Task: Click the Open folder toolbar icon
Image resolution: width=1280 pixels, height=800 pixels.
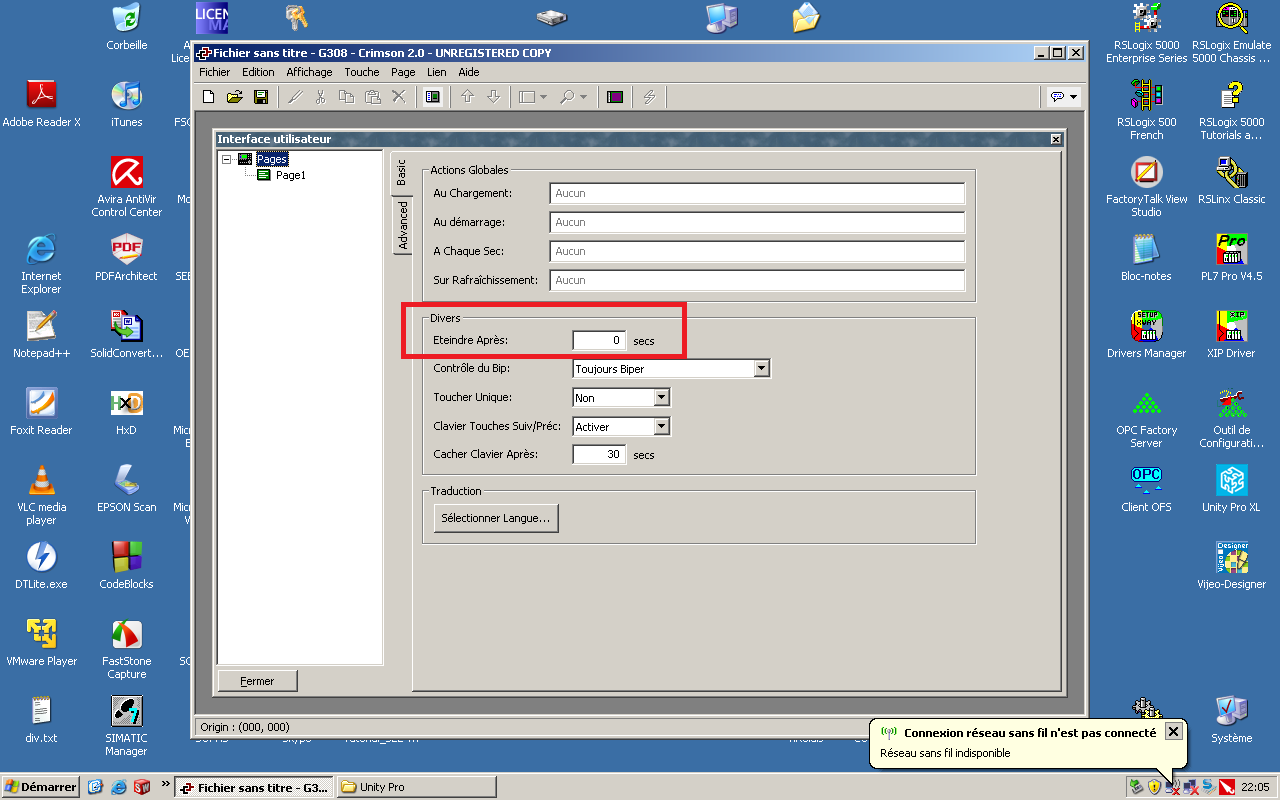Action: coord(235,97)
